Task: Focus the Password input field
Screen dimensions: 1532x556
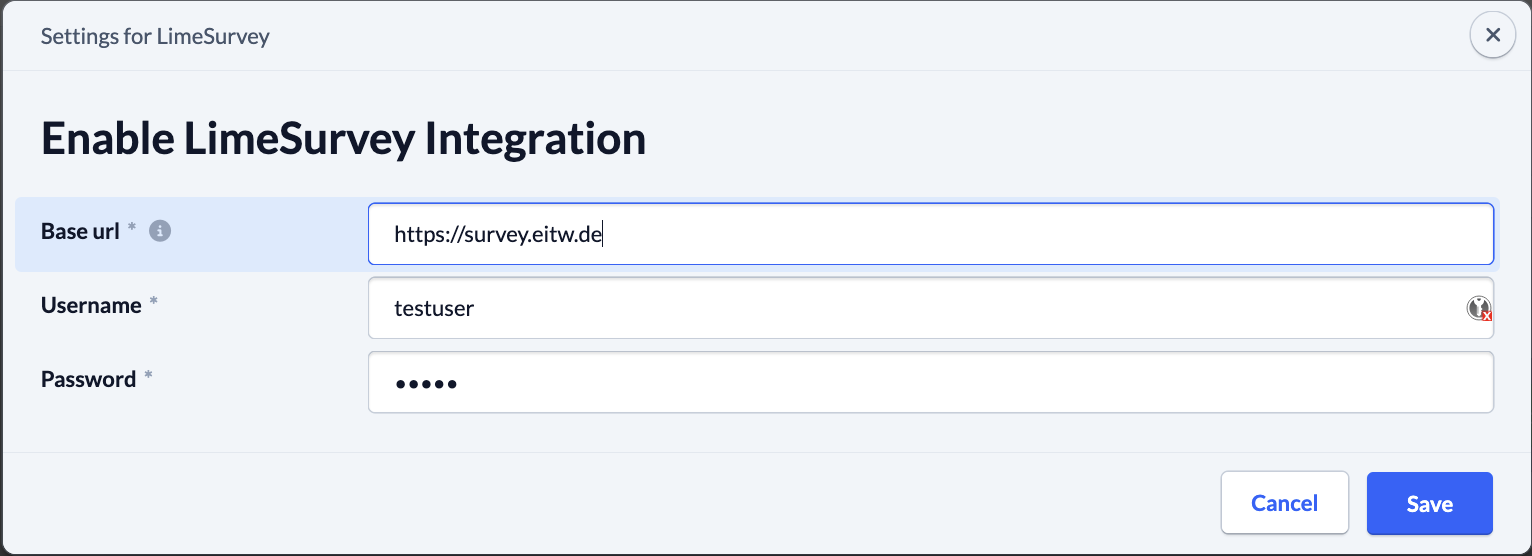Action: [x=931, y=382]
